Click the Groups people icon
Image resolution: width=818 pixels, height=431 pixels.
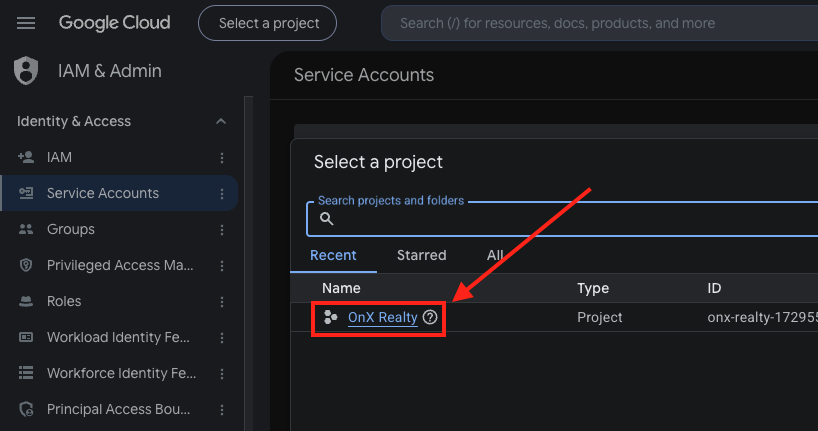[x=26, y=229]
